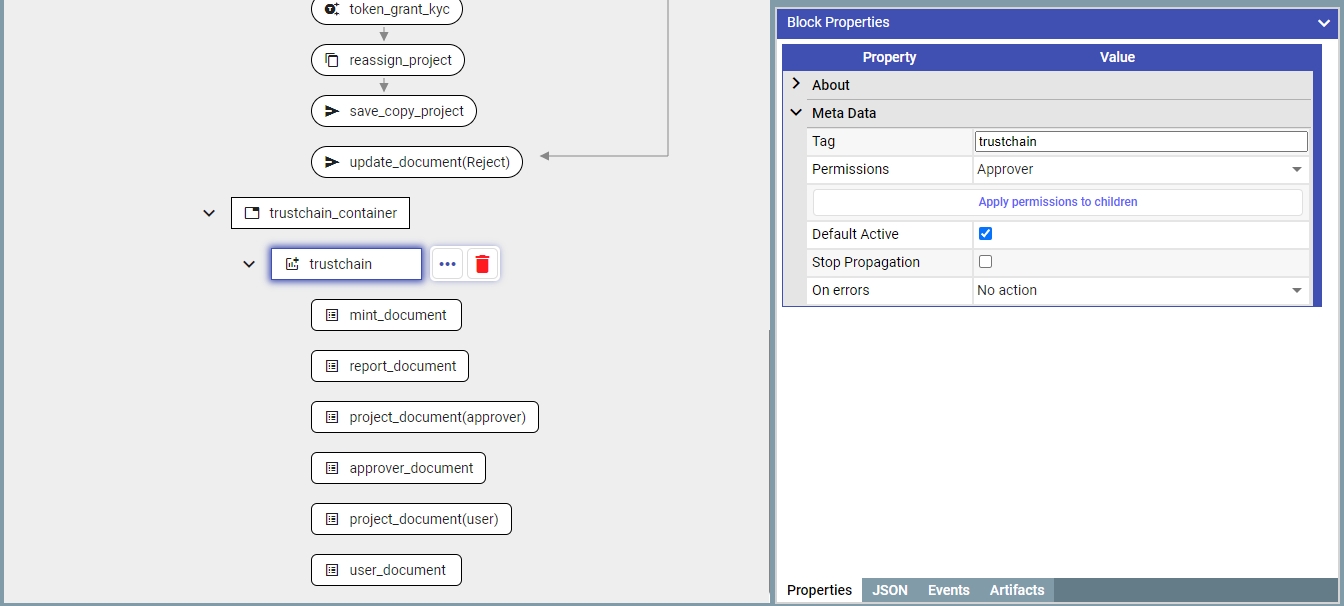Collapse the trustchain_container tree node
The height and width of the screenshot is (606, 1344).
(209, 213)
